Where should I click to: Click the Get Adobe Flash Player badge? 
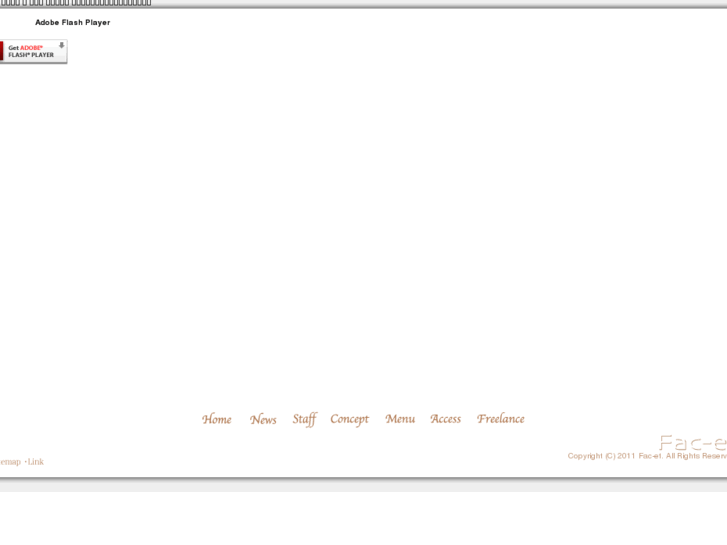[x=33, y=51]
